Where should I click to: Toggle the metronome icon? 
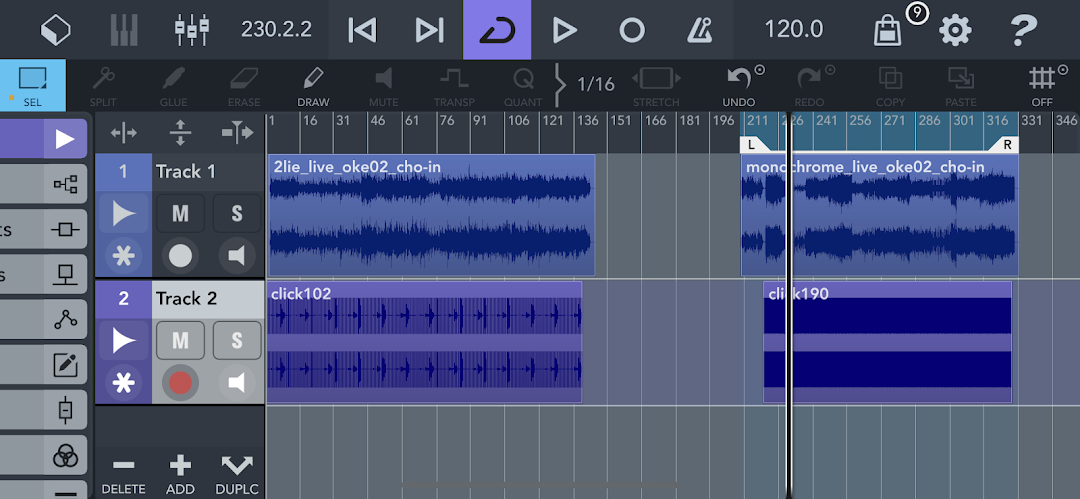[x=700, y=30]
